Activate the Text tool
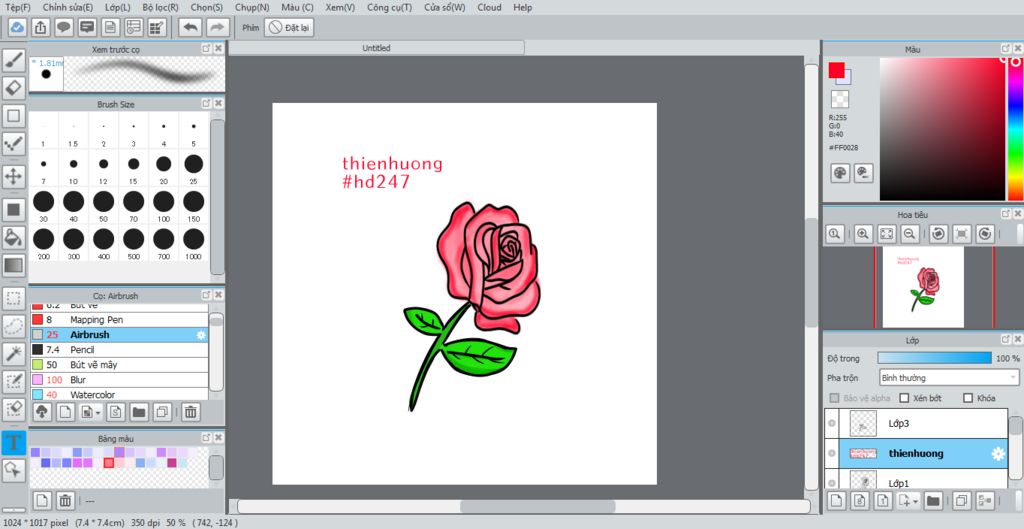This screenshot has height=529, width=1024. [14, 443]
